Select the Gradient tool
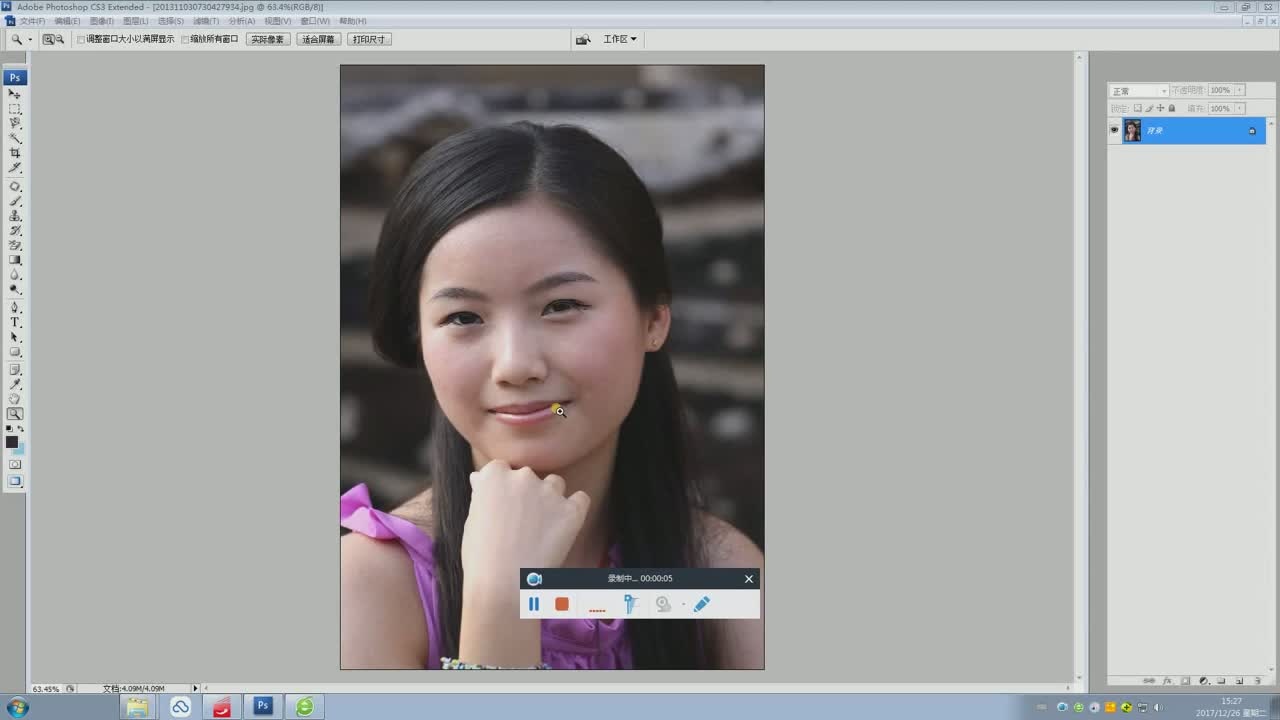The image size is (1280, 720). 15,260
